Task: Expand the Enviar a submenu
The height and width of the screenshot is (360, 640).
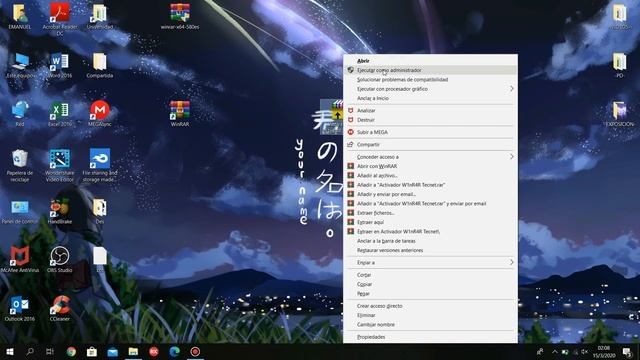Action: tap(431, 263)
